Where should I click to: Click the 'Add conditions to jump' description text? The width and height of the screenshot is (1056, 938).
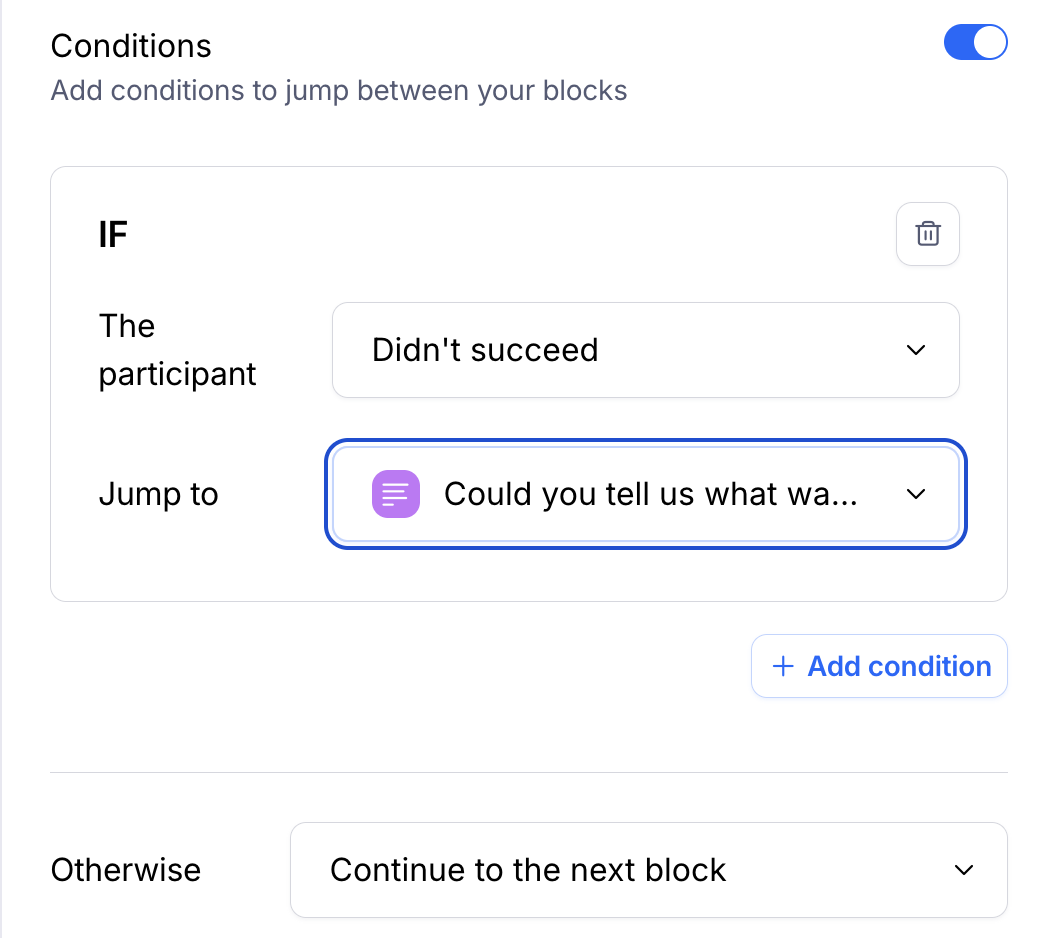pyautogui.click(x=339, y=91)
